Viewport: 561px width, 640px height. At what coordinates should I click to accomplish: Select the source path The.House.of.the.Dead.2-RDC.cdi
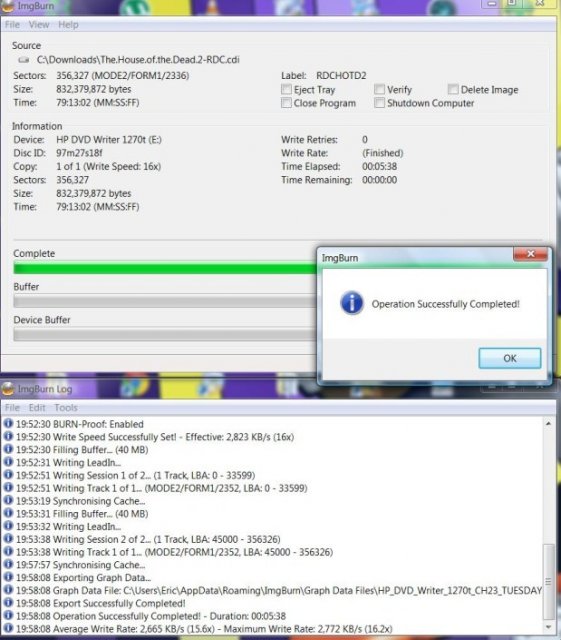[x=138, y=60]
